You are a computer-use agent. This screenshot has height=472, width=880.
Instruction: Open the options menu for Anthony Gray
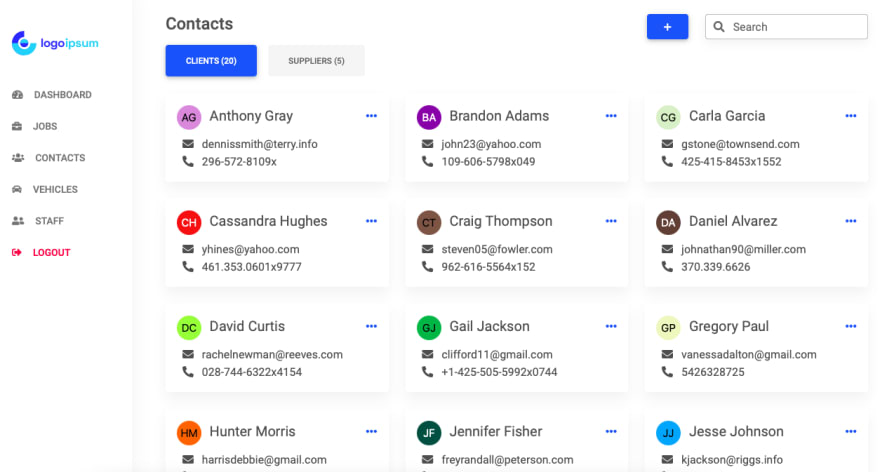(372, 116)
